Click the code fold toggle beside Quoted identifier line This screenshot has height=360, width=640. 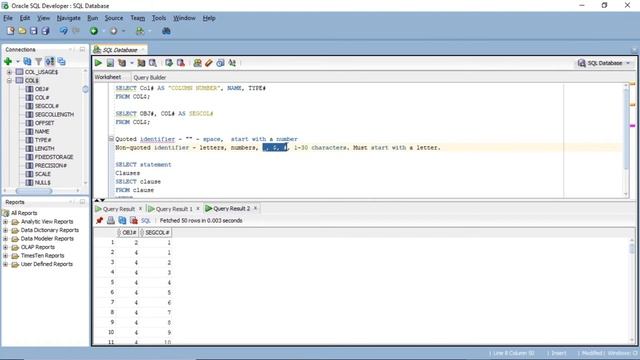point(111,139)
